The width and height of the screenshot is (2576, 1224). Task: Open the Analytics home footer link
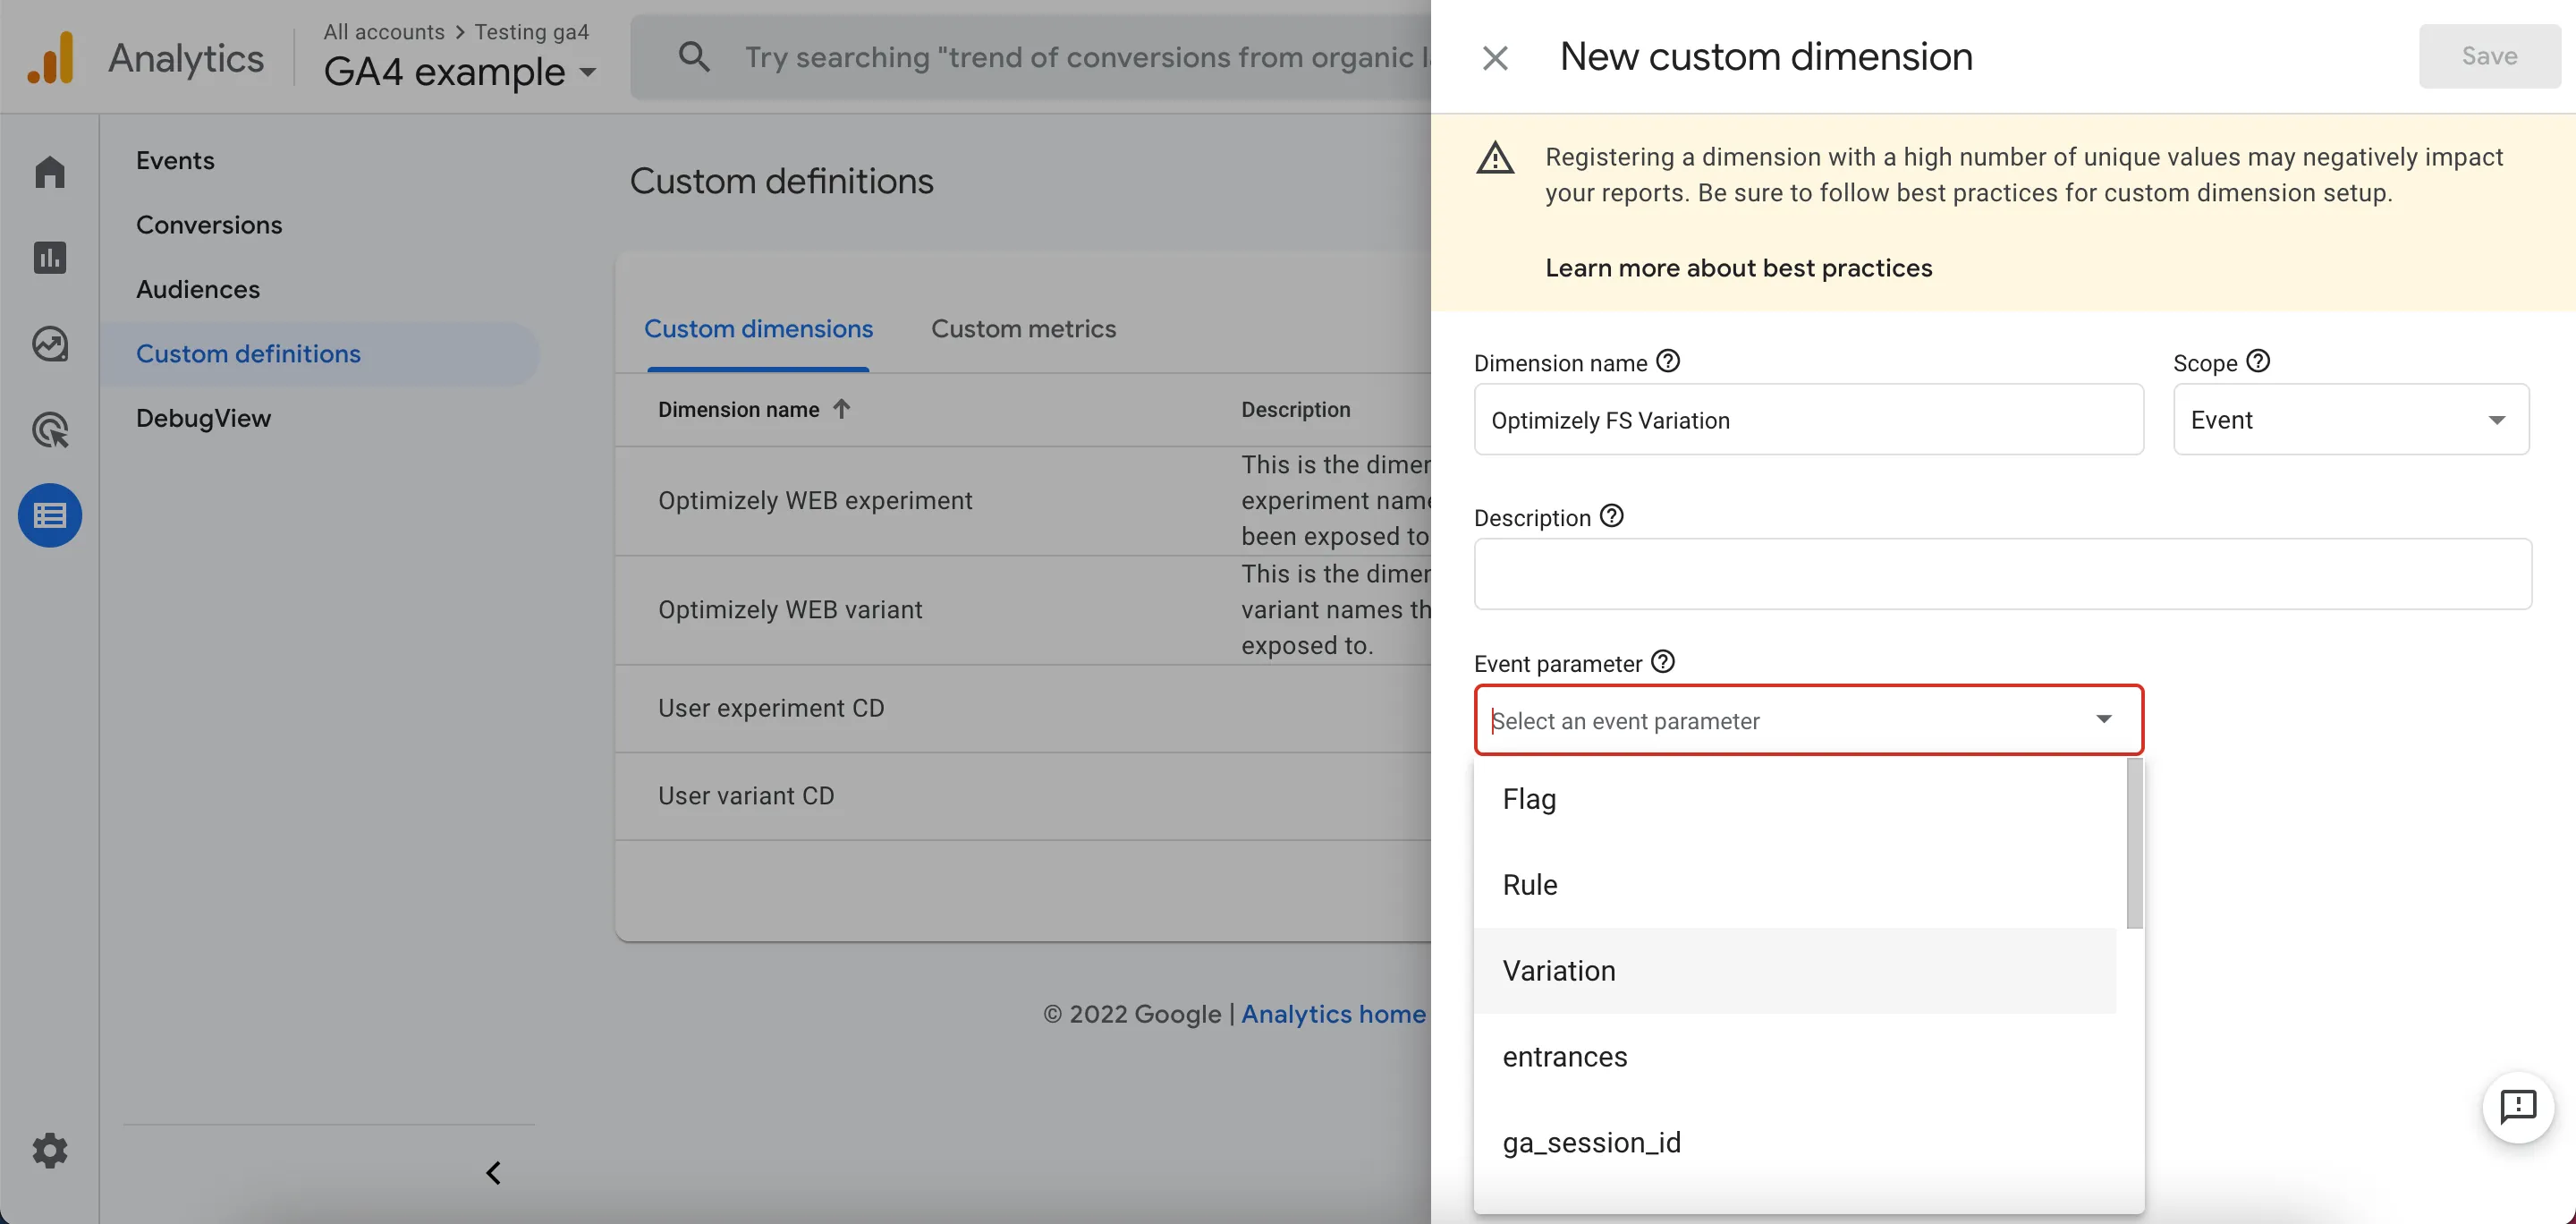click(1333, 1014)
